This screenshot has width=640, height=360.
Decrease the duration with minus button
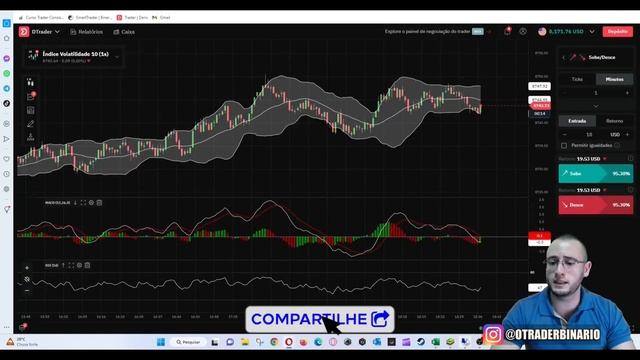(x=564, y=93)
